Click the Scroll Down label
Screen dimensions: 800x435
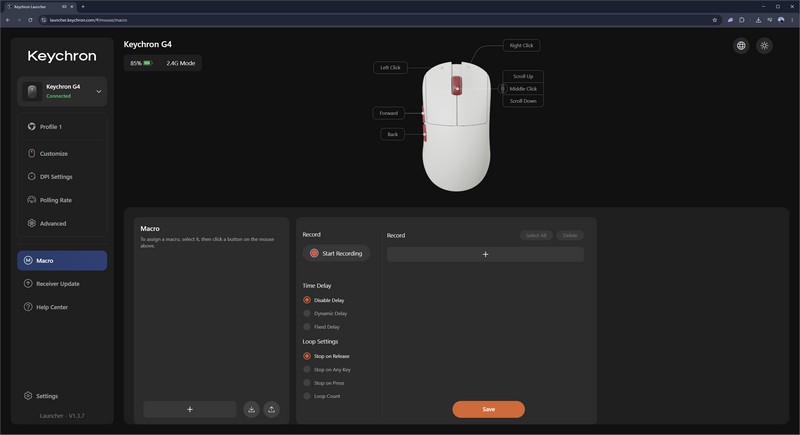pos(523,101)
